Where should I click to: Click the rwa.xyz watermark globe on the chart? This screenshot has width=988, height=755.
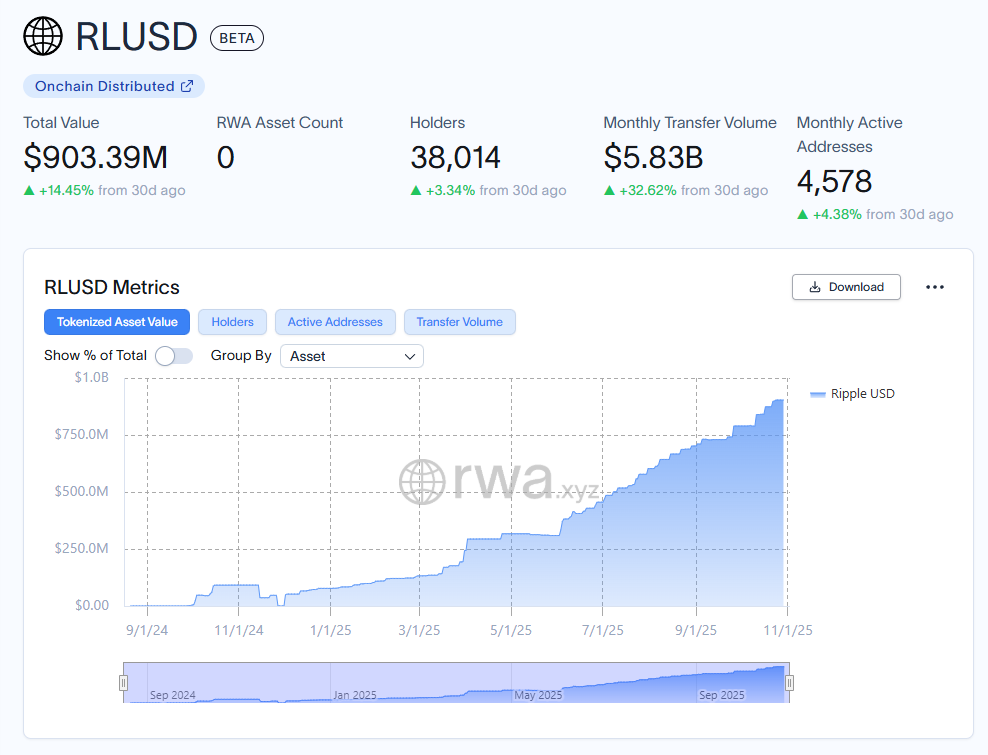[x=424, y=483]
